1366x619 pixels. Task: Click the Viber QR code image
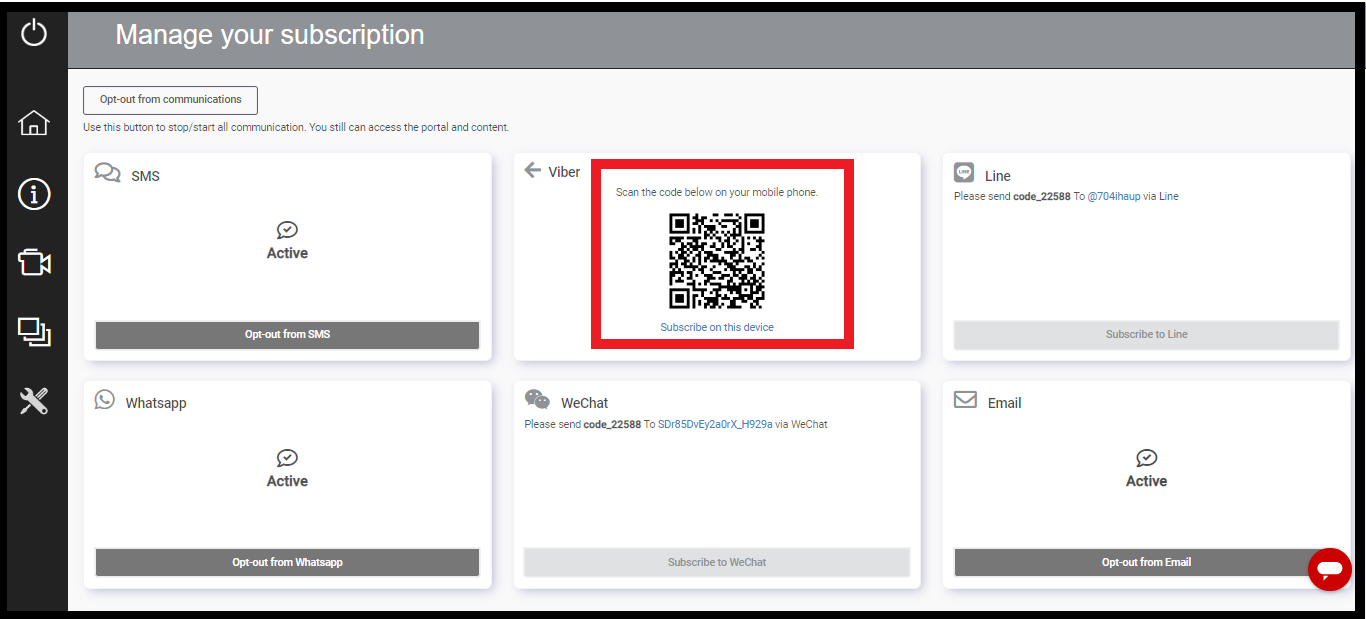[x=717, y=261]
